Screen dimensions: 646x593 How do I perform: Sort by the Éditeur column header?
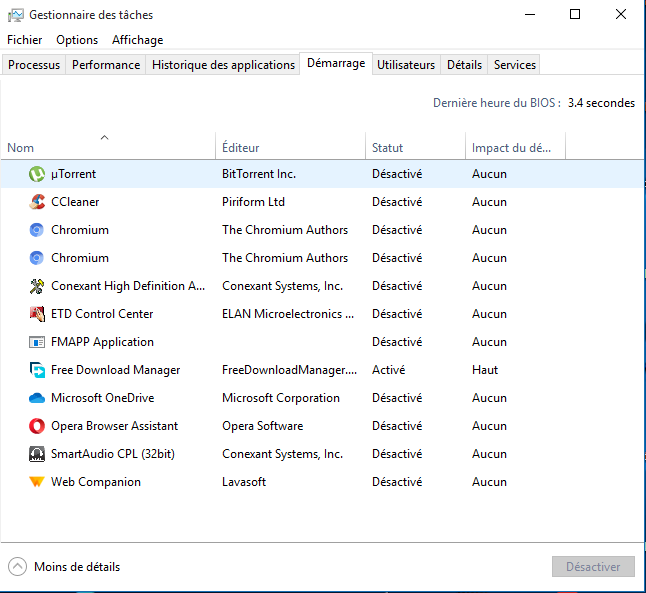(x=290, y=146)
